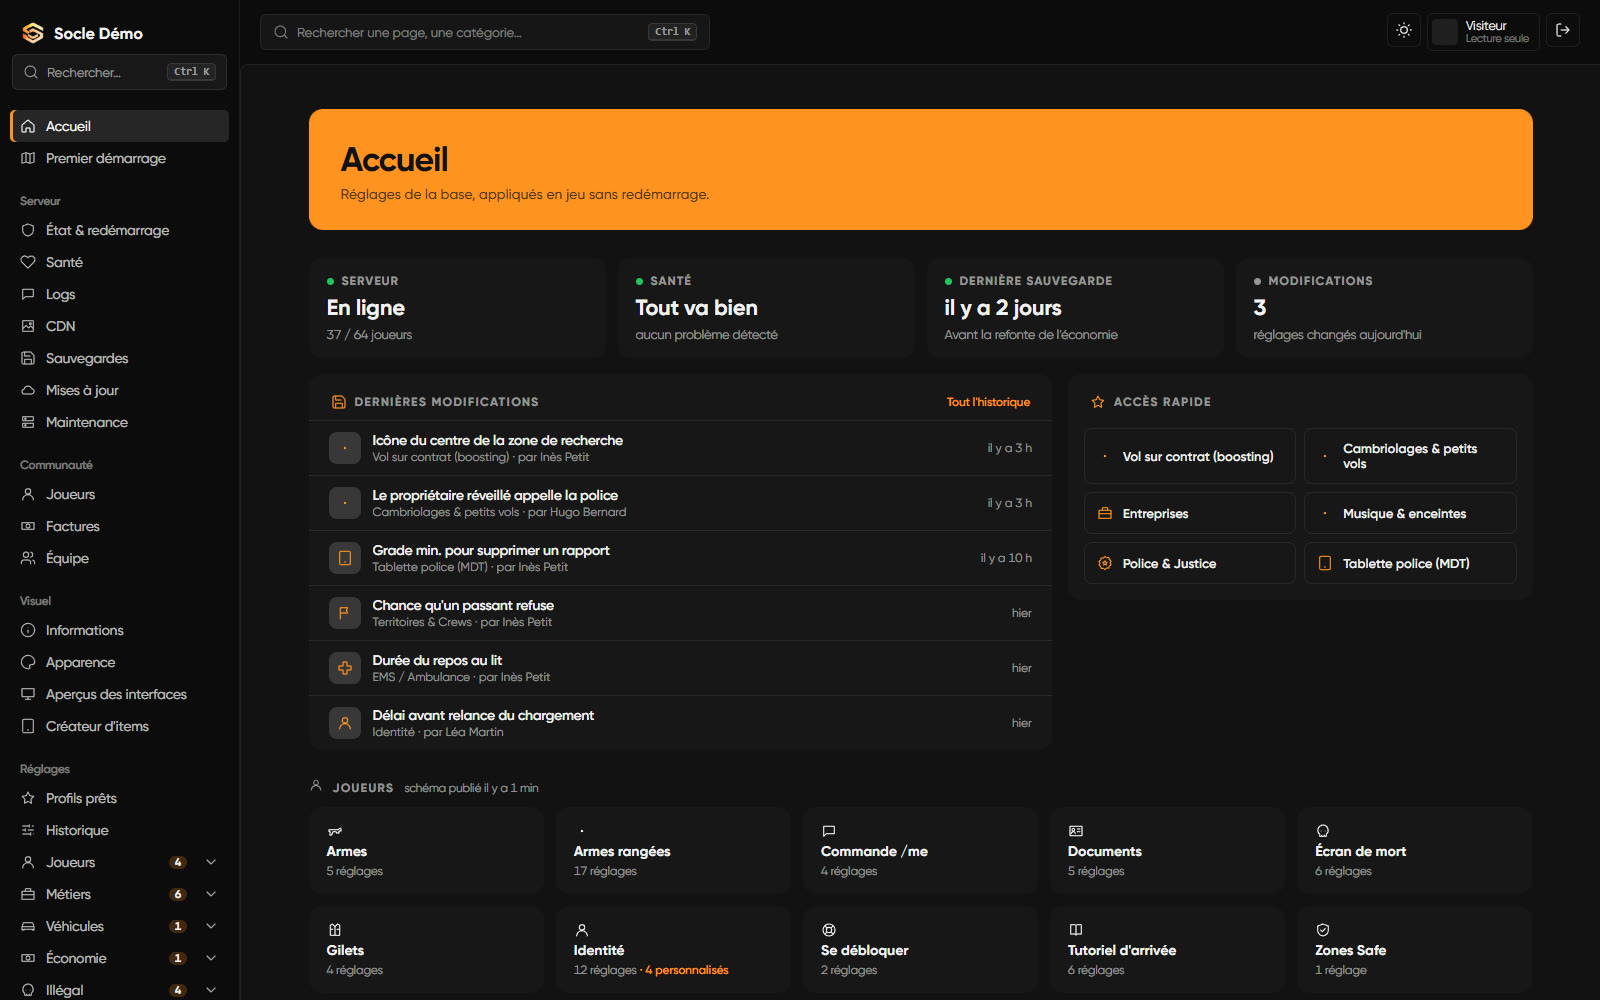Open the Musique & enceintes quick access
This screenshot has width=1600, height=1000.
[x=1410, y=513]
